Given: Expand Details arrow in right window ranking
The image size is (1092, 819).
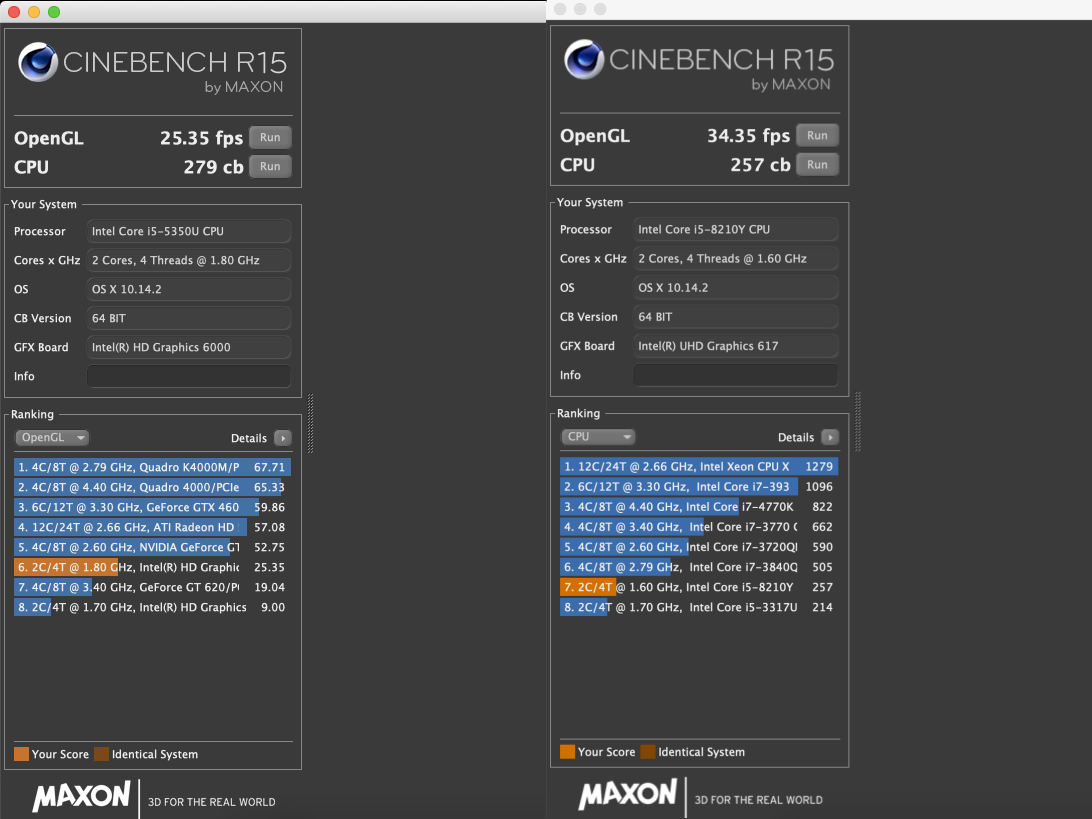Looking at the screenshot, I should click(x=829, y=437).
